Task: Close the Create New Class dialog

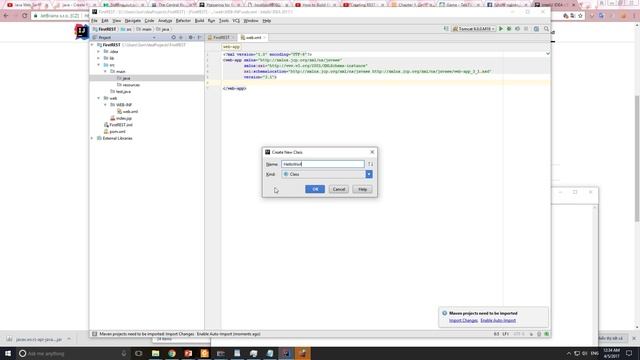Action: coord(372,152)
